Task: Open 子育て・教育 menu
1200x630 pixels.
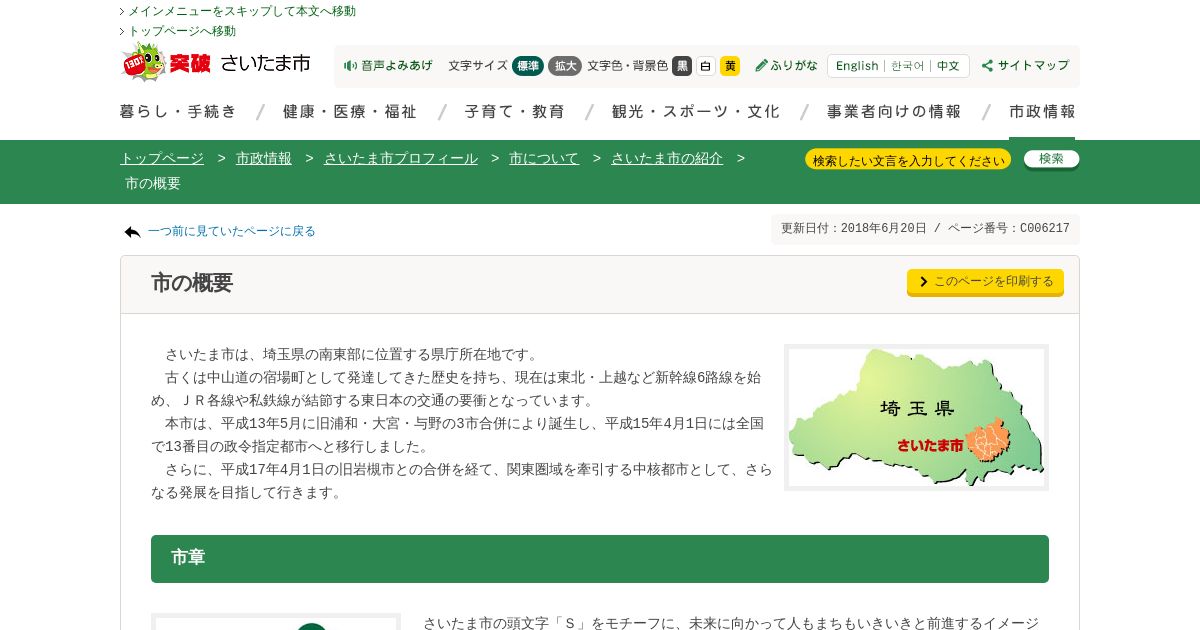Action: [515, 112]
